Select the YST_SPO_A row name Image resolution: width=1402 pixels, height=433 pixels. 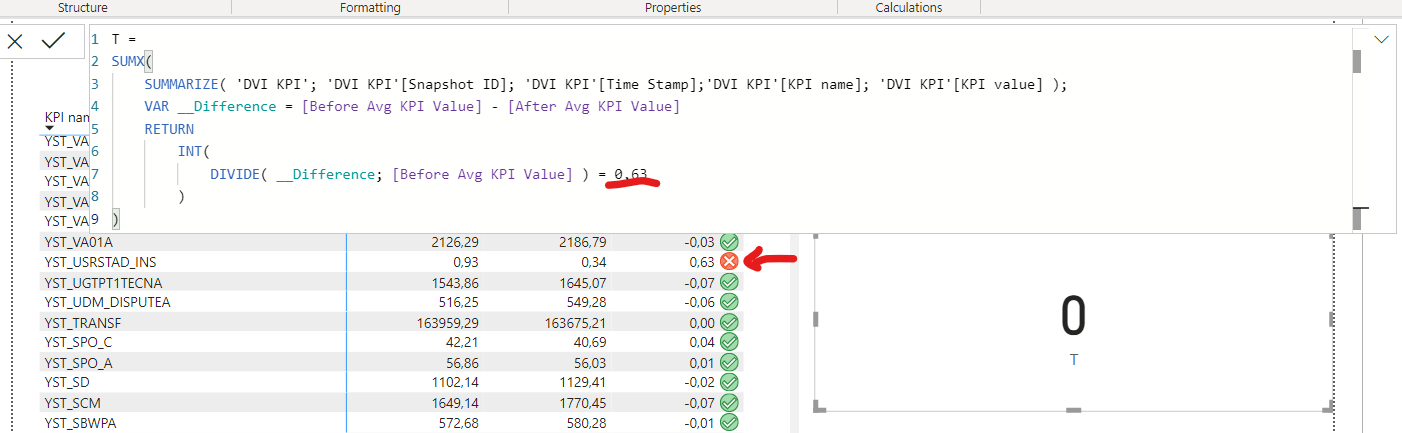[78, 362]
